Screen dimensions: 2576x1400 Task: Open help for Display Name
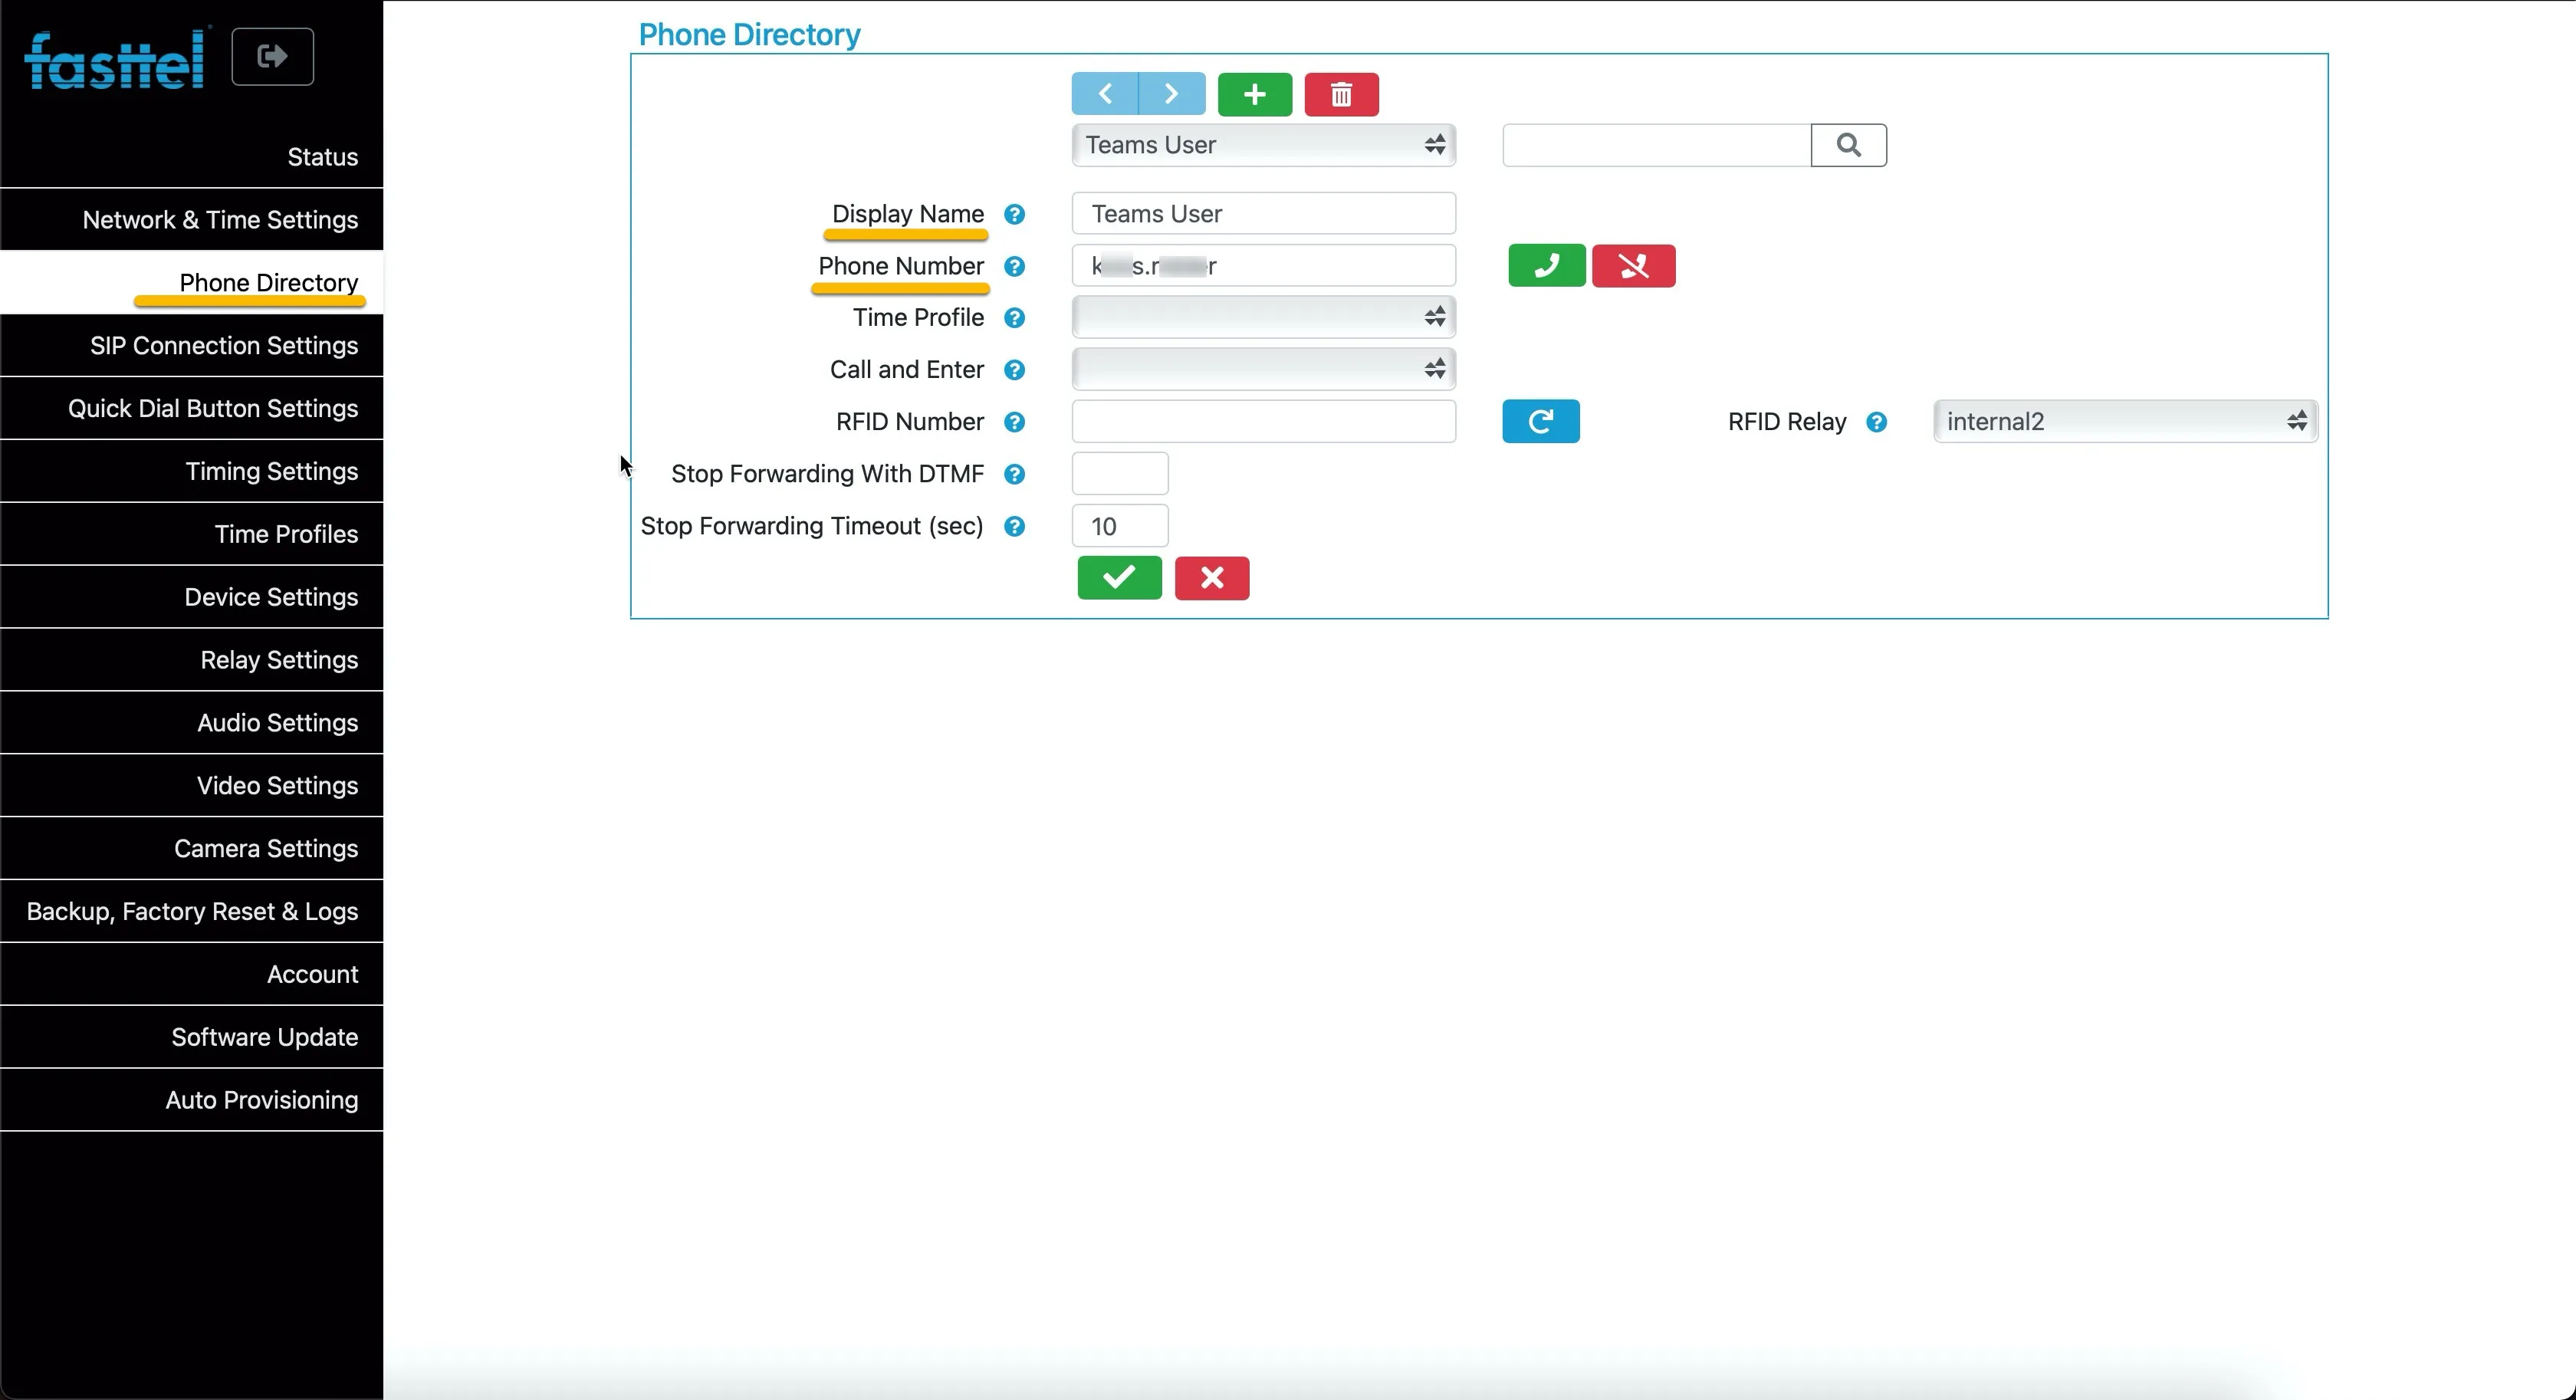coord(1014,214)
